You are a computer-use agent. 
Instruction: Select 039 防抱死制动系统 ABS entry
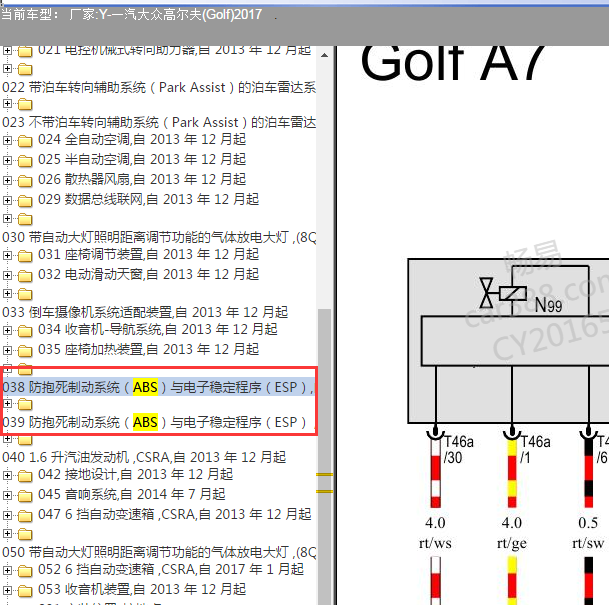pos(159,422)
